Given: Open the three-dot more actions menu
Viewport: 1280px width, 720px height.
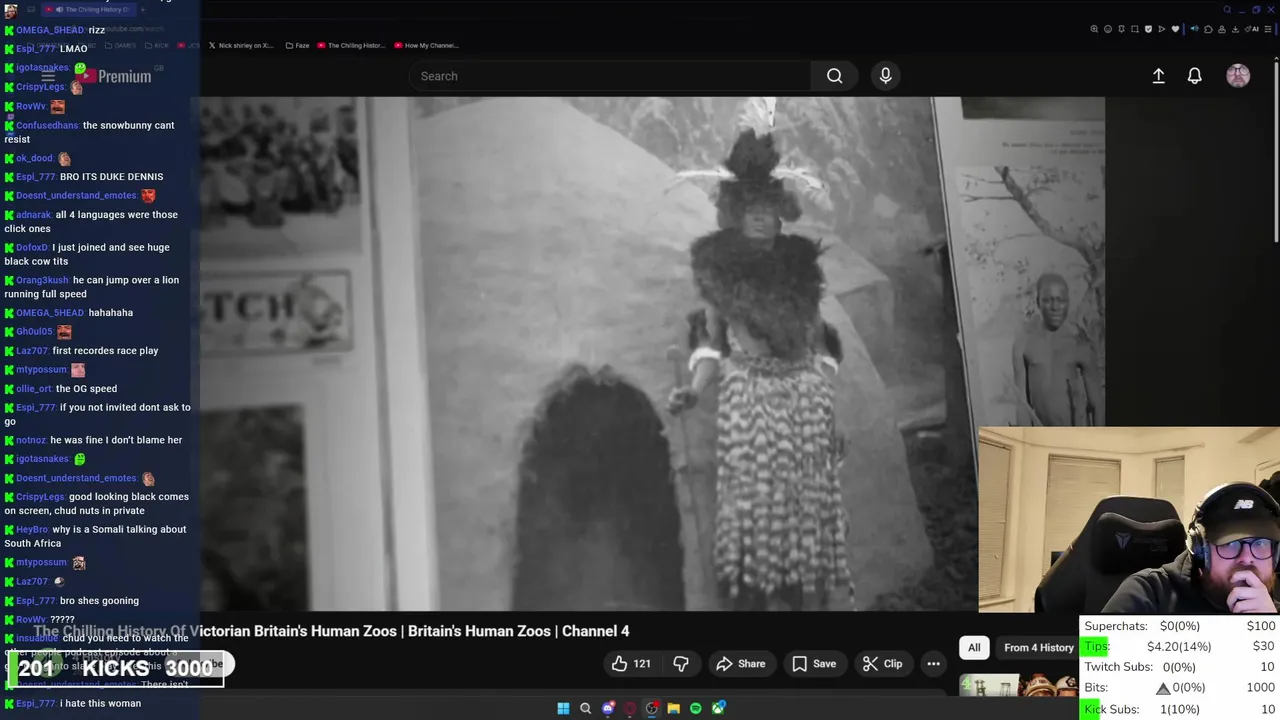Looking at the screenshot, I should [x=933, y=664].
